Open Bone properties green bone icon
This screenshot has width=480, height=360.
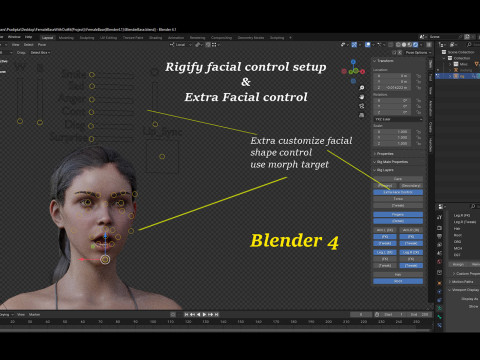[x=439, y=317]
